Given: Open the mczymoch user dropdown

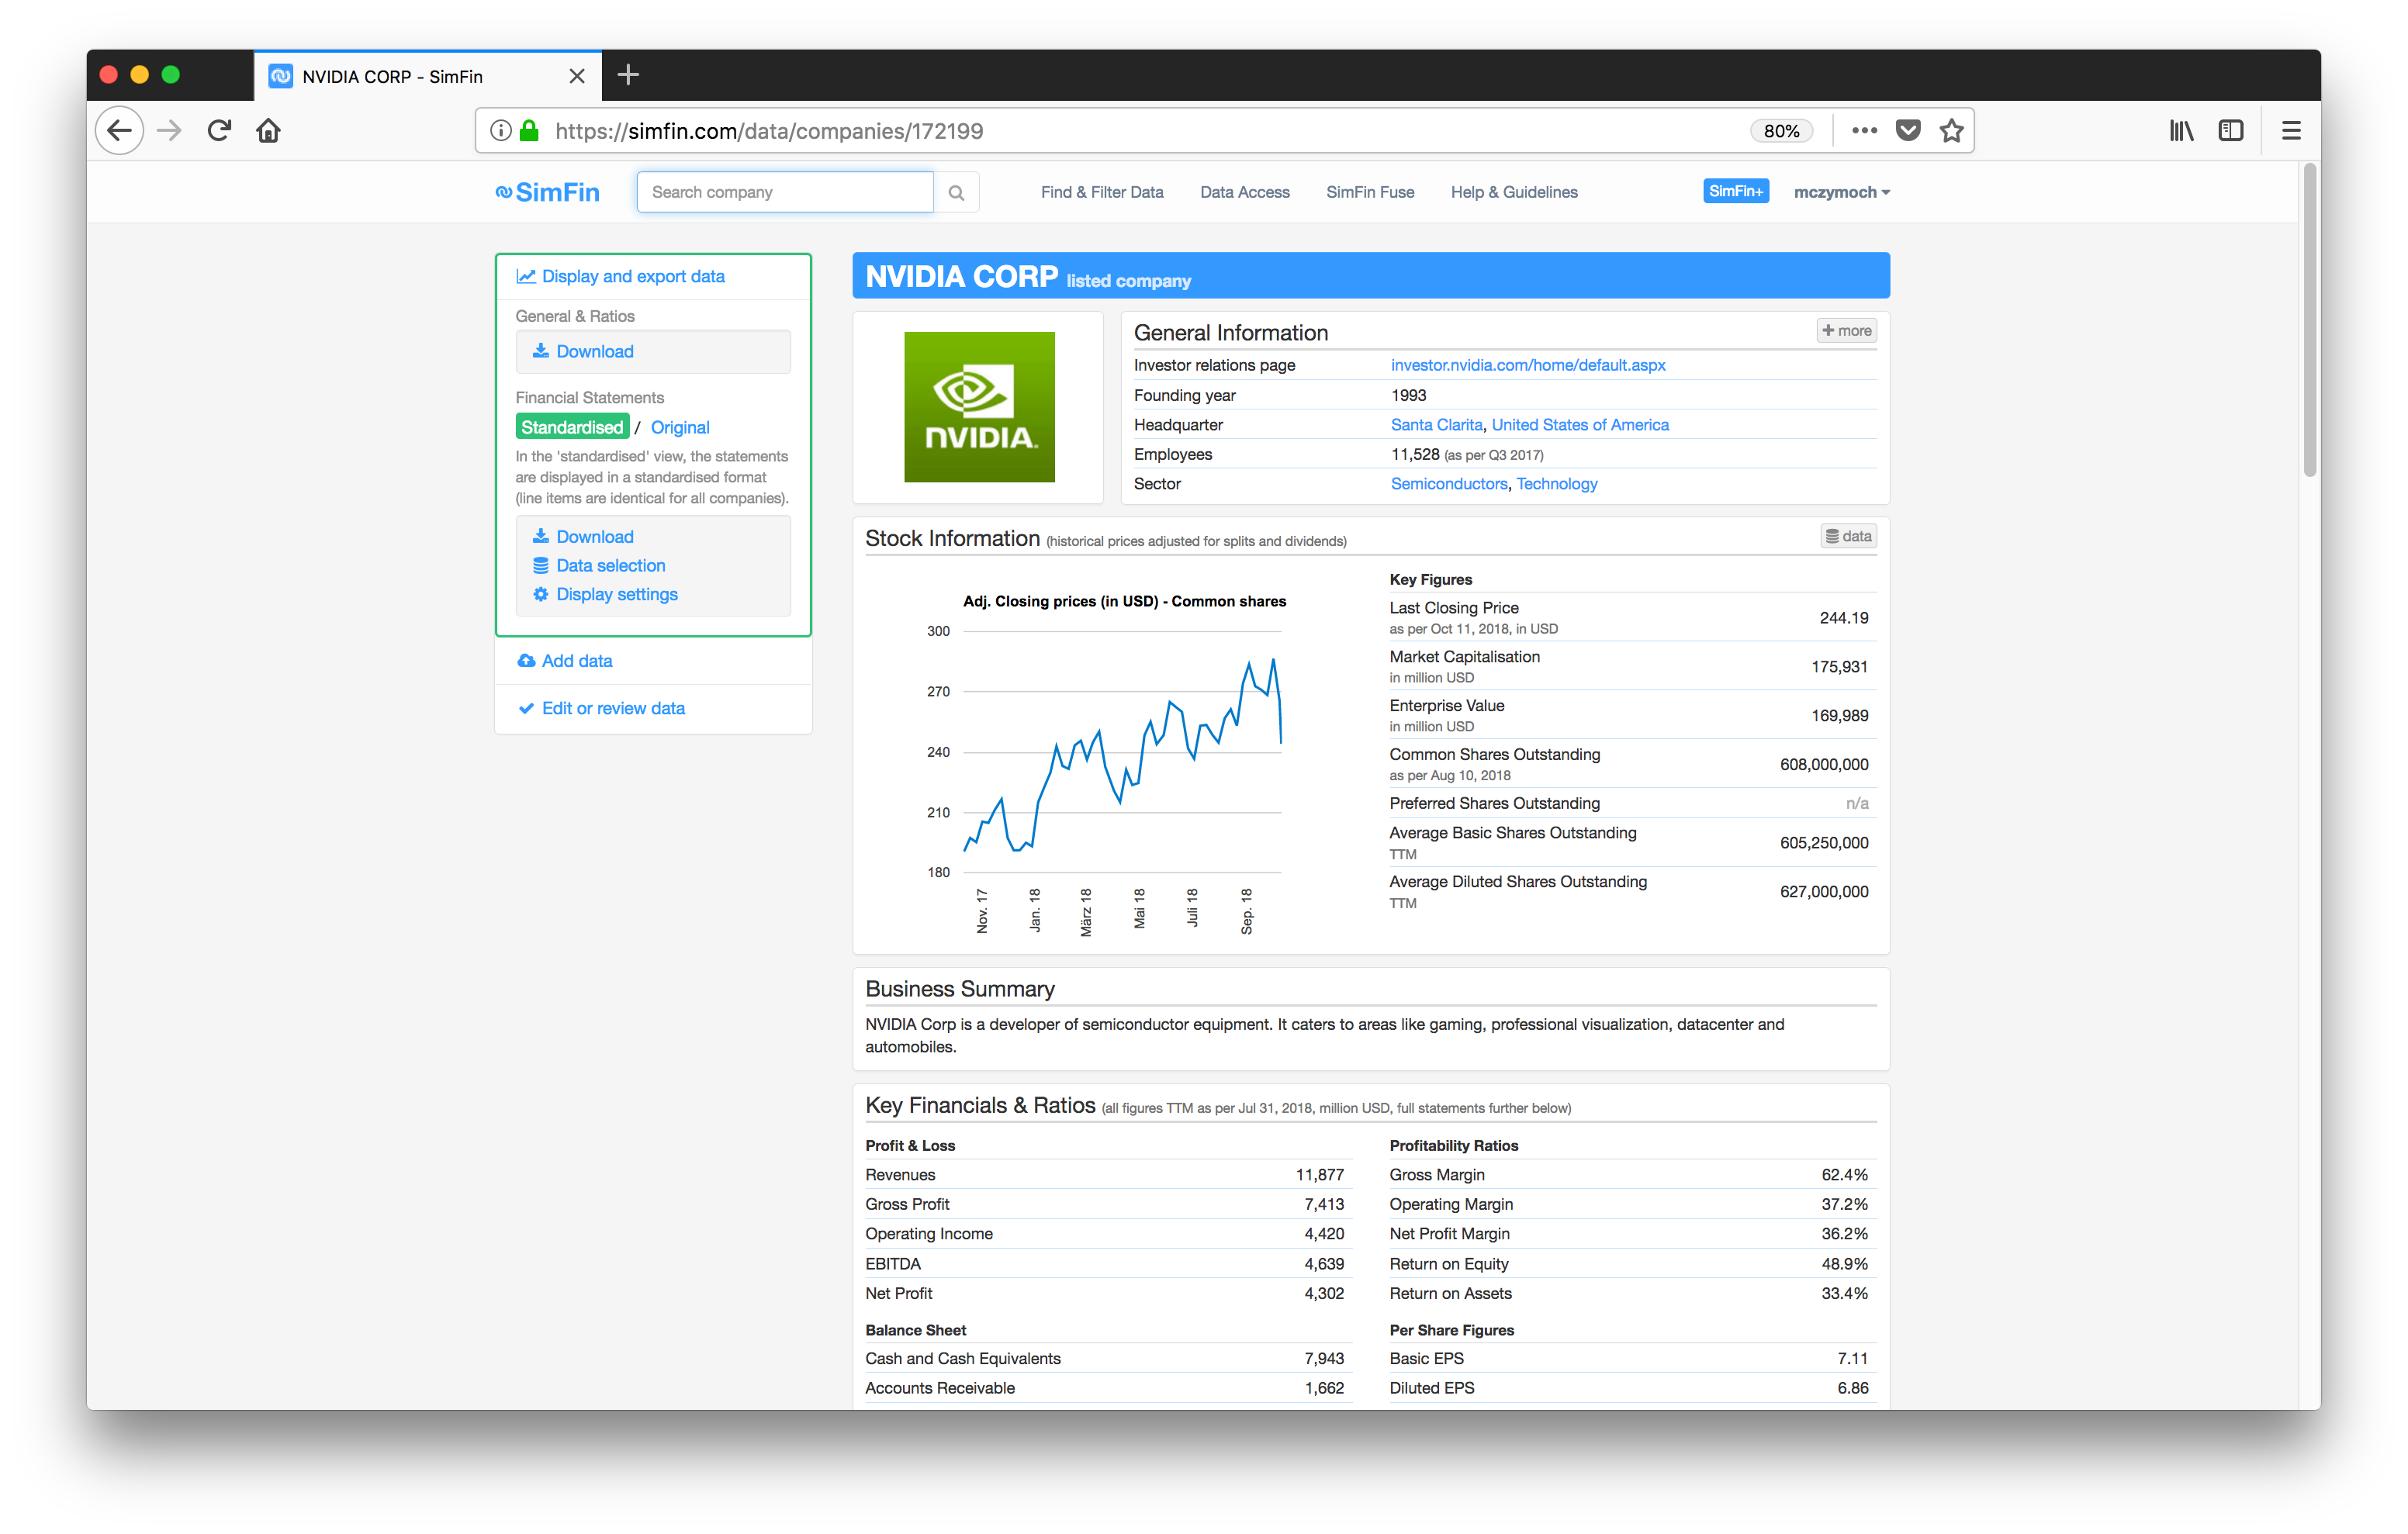Looking at the screenshot, I should click(x=1840, y=193).
